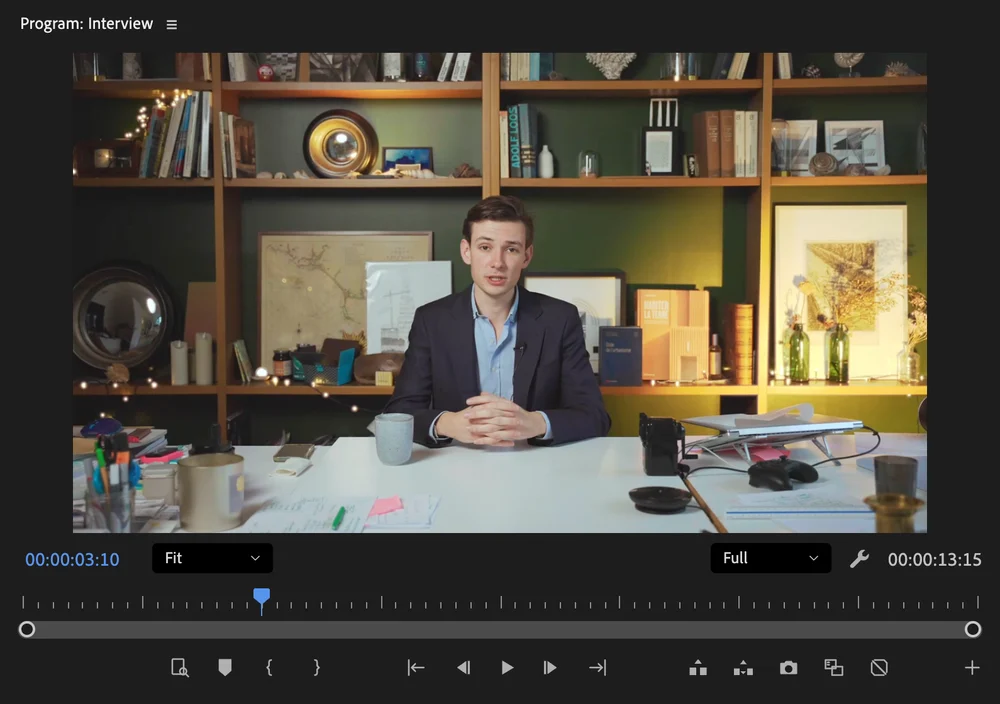Toggle Comparison View
This screenshot has height=704, width=1000.
pos(834,668)
